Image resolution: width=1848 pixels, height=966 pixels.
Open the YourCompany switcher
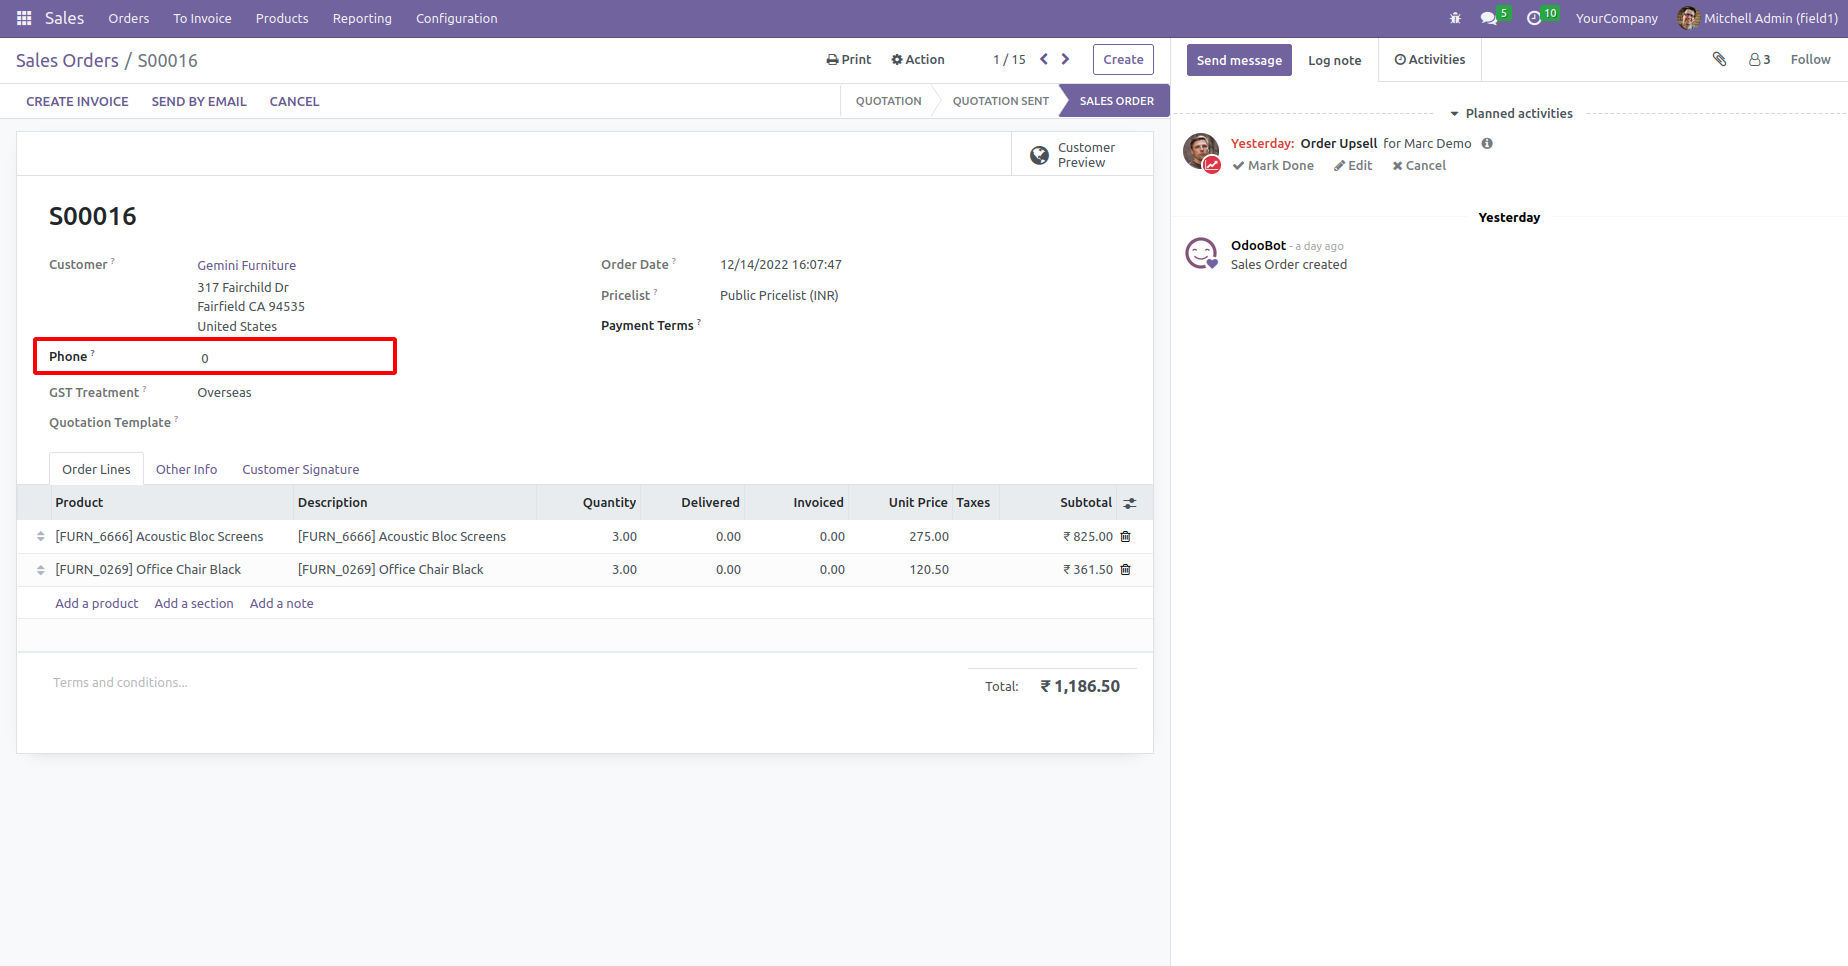1616,18
